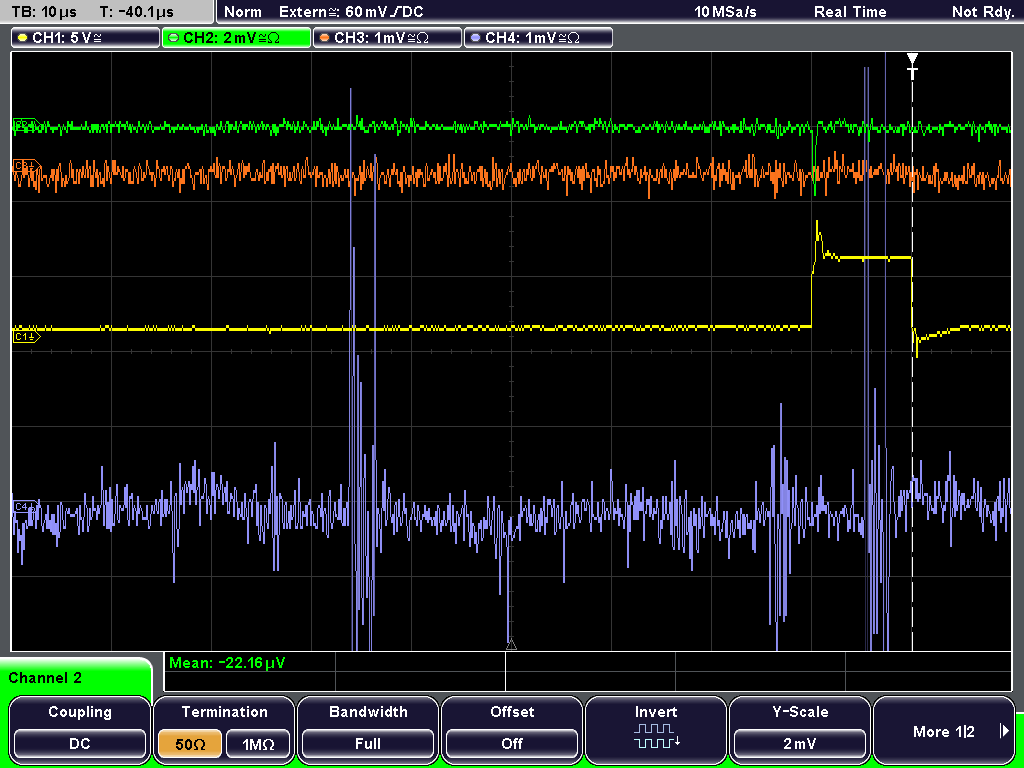Click the Real Time acquisition label
Screen dimensions: 1024x768
pyautogui.click(x=850, y=12)
